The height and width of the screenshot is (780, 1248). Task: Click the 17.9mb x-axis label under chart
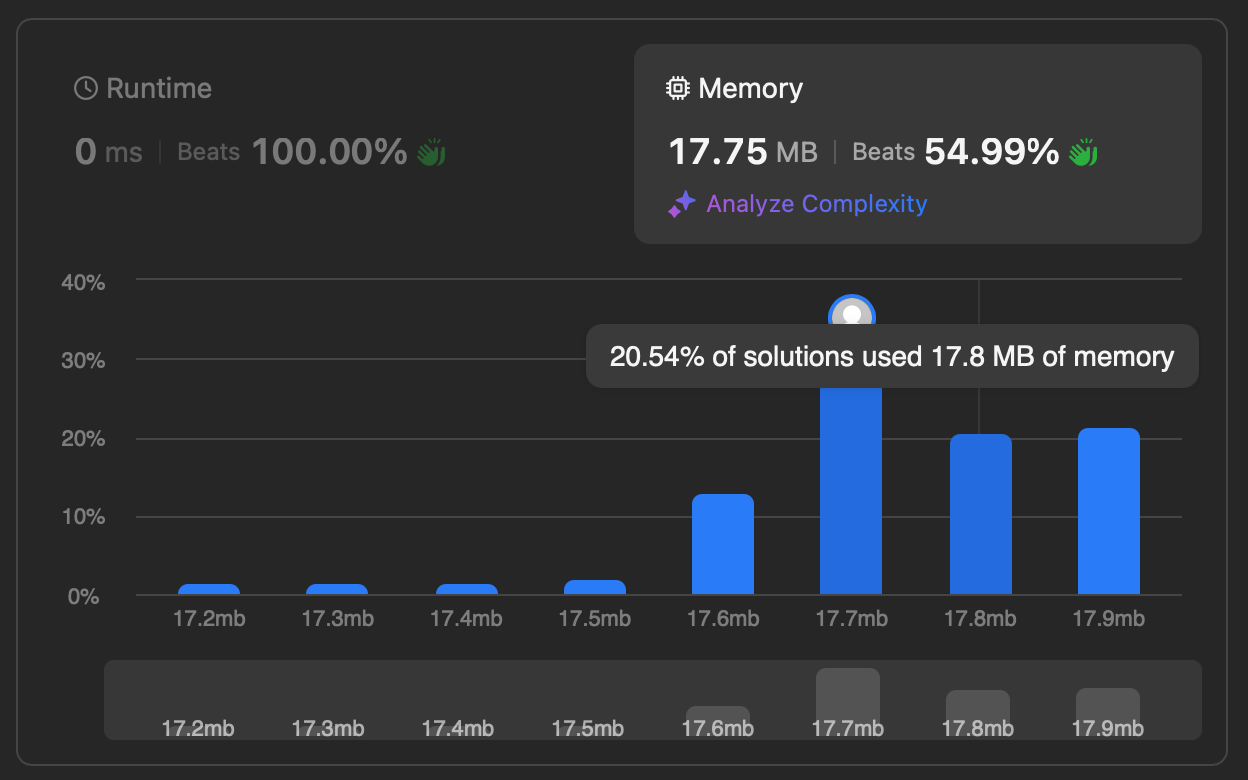point(1109,618)
